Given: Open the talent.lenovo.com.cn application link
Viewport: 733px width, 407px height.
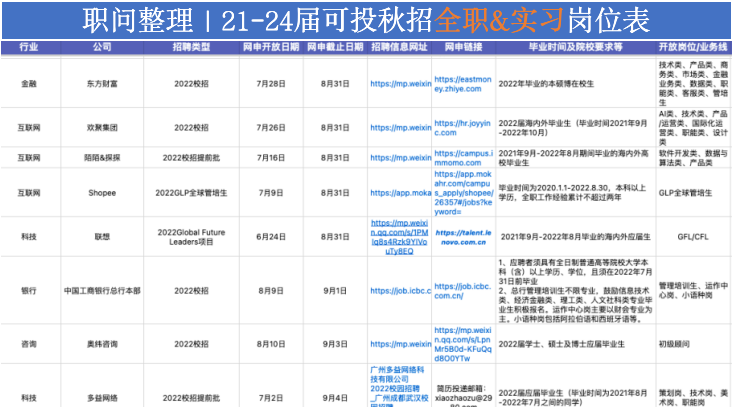Looking at the screenshot, I should point(463,237).
